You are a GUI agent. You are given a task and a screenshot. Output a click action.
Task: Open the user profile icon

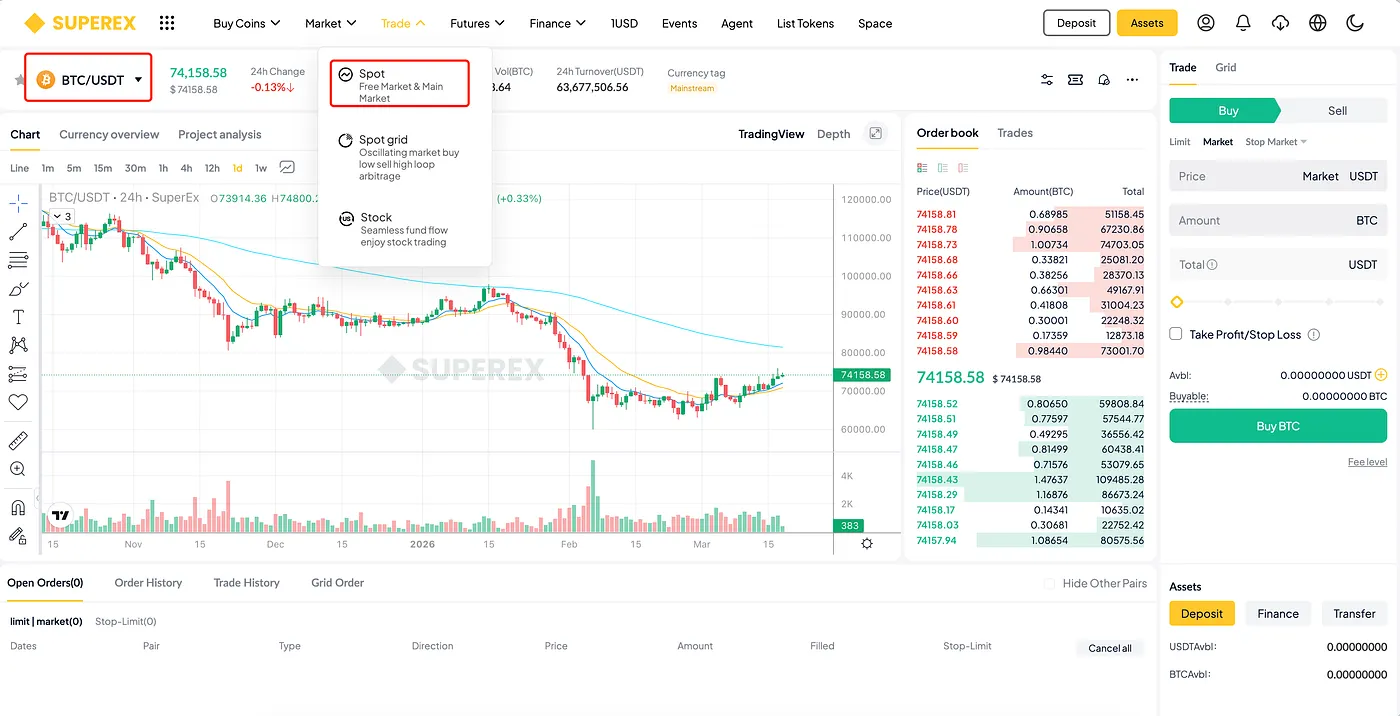pyautogui.click(x=1206, y=23)
